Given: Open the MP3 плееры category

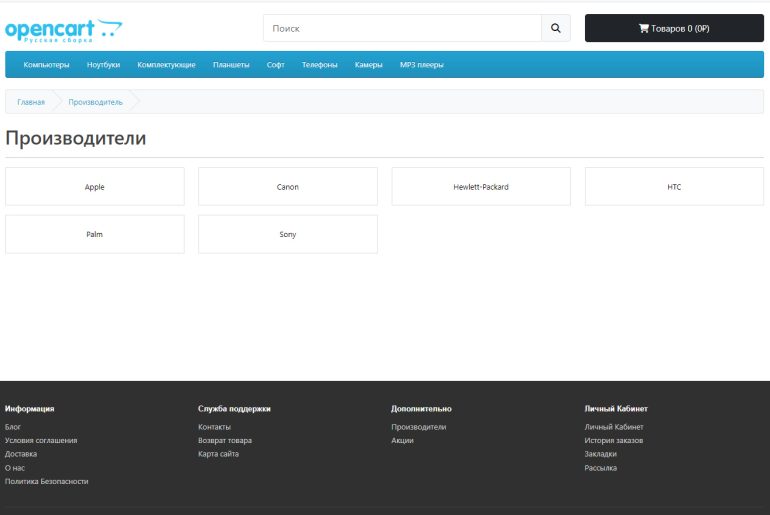Looking at the screenshot, I should click(421, 65).
